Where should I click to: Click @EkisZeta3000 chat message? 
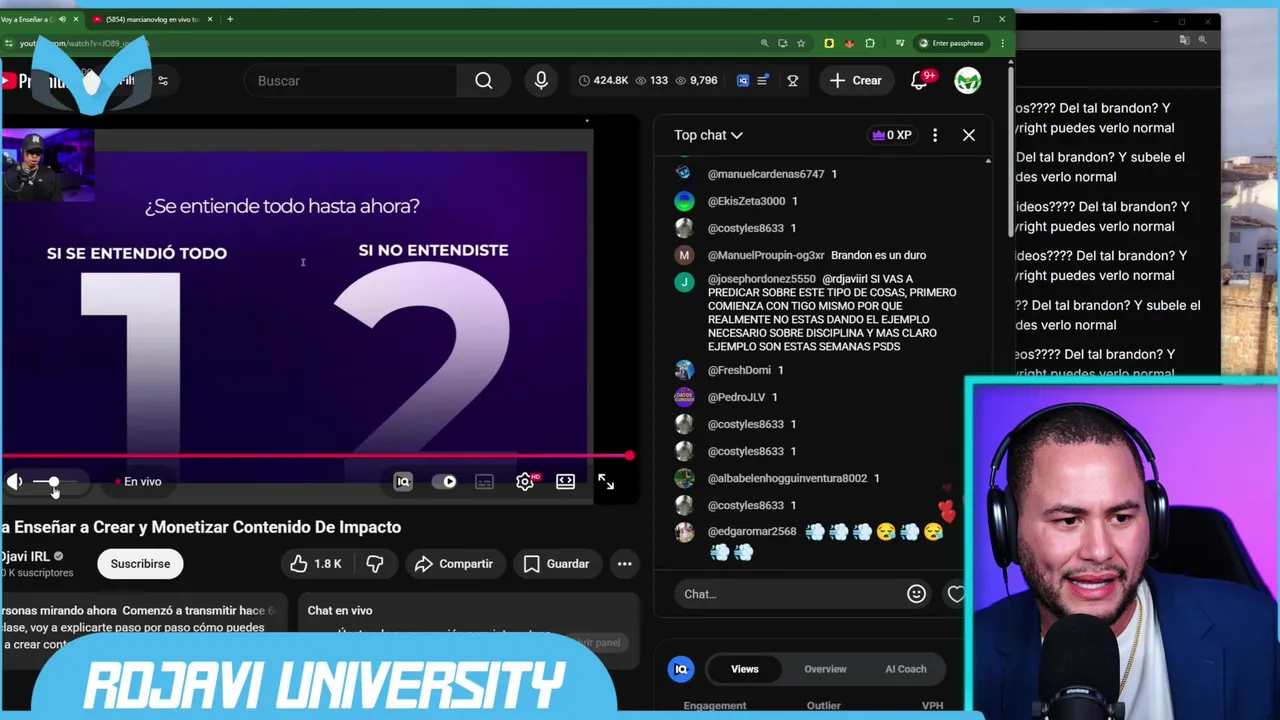tap(752, 201)
